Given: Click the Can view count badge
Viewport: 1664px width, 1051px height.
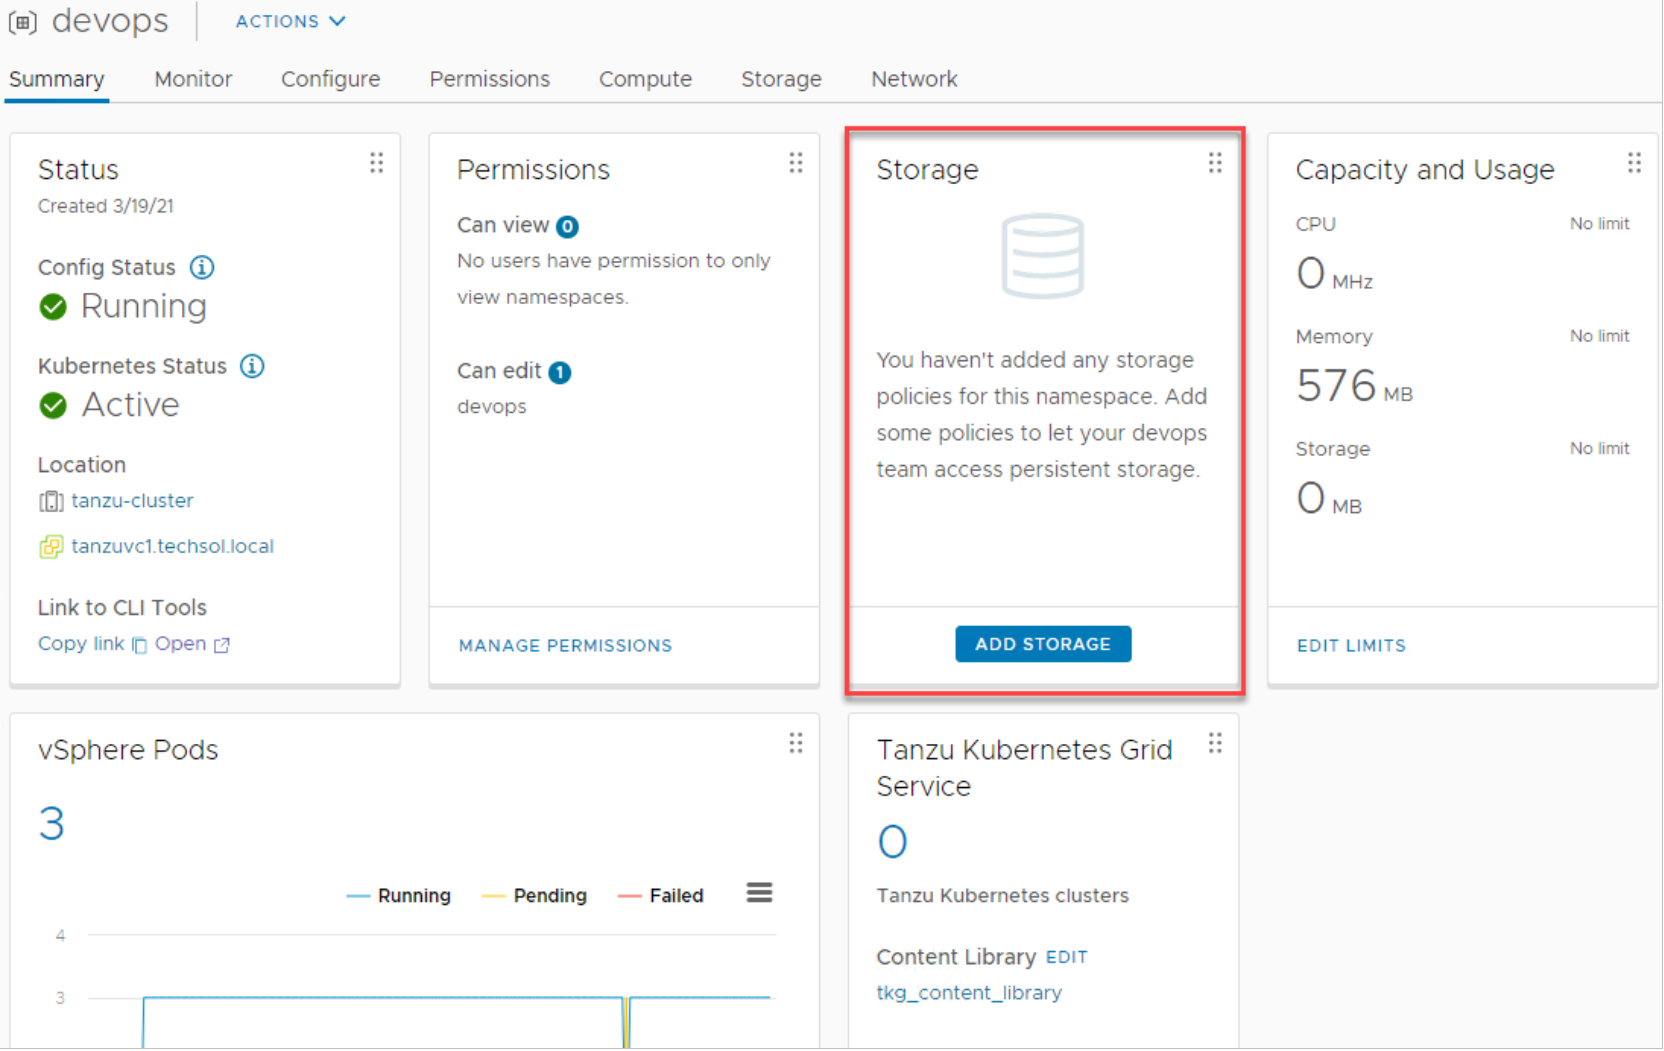Looking at the screenshot, I should [567, 226].
